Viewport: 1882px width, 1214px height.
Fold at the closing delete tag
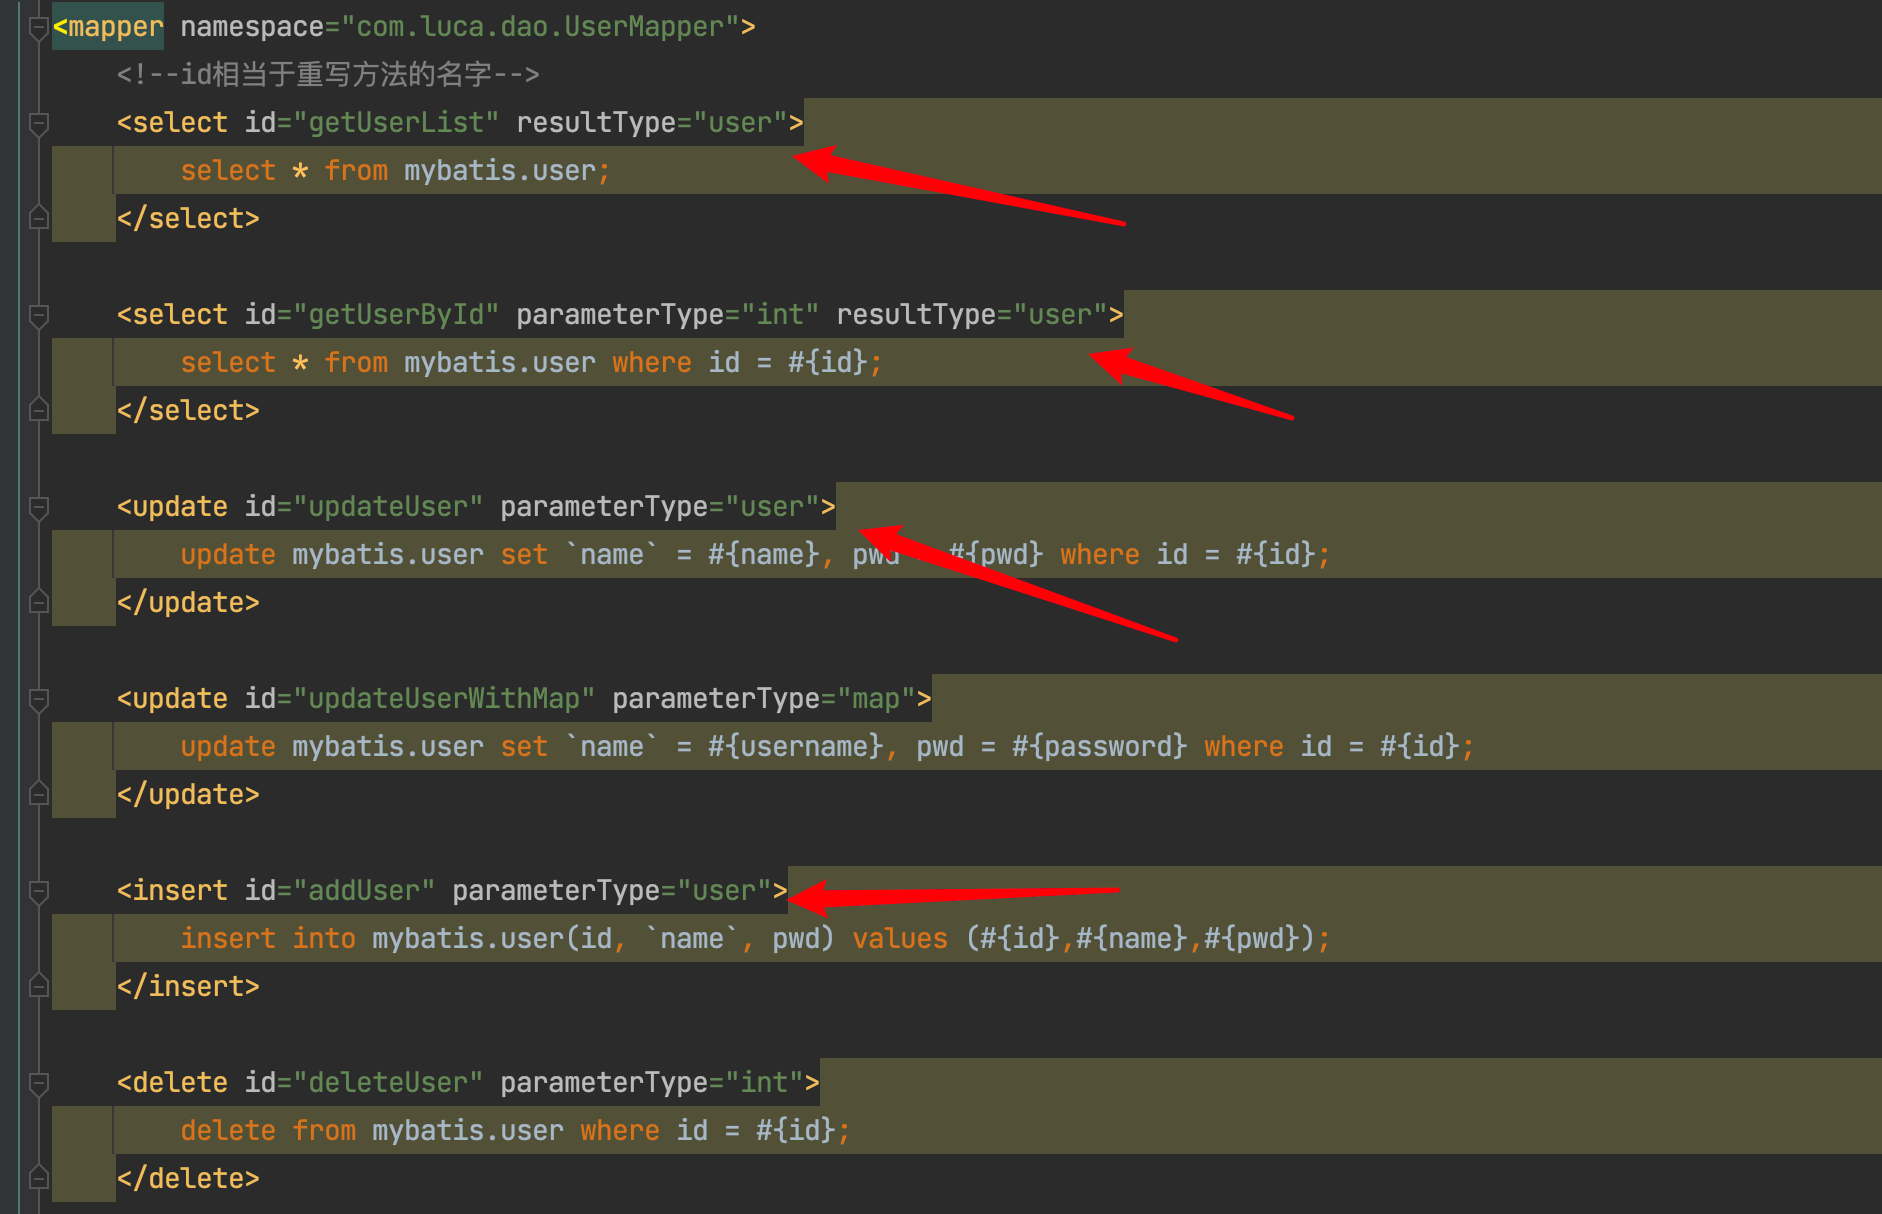click(x=39, y=1176)
